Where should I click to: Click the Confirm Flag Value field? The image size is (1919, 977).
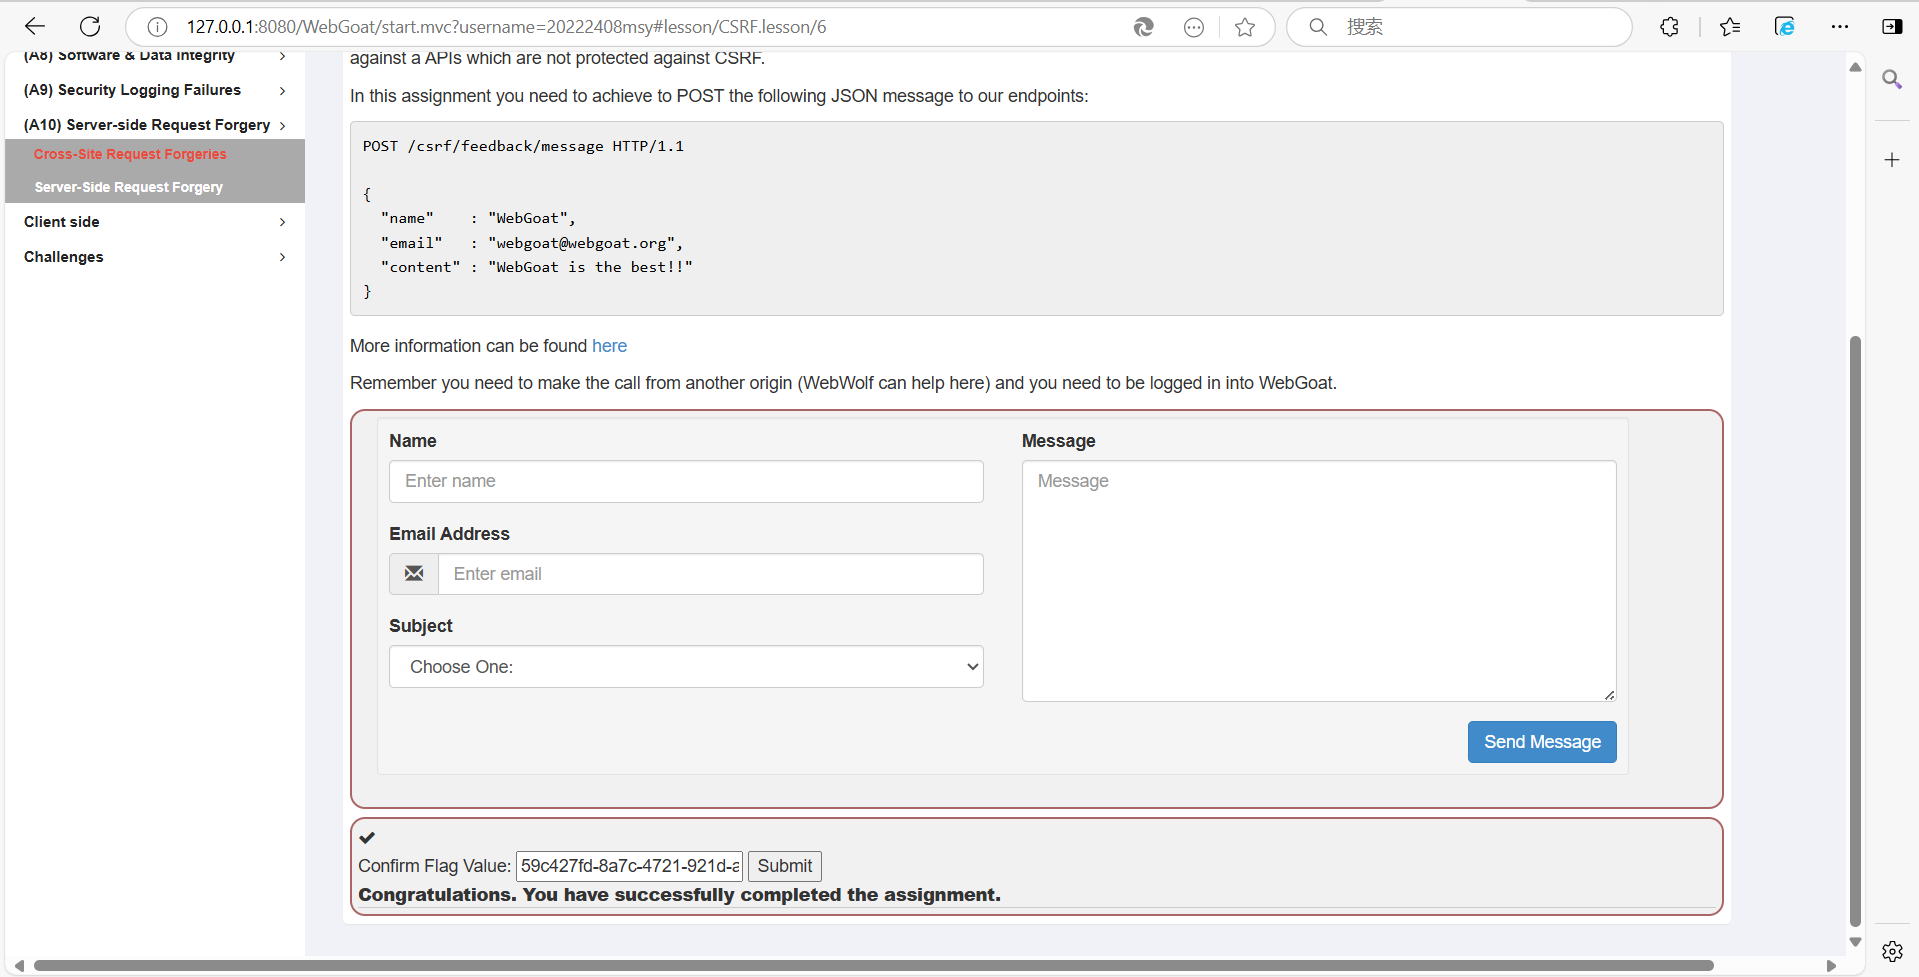tap(629, 866)
